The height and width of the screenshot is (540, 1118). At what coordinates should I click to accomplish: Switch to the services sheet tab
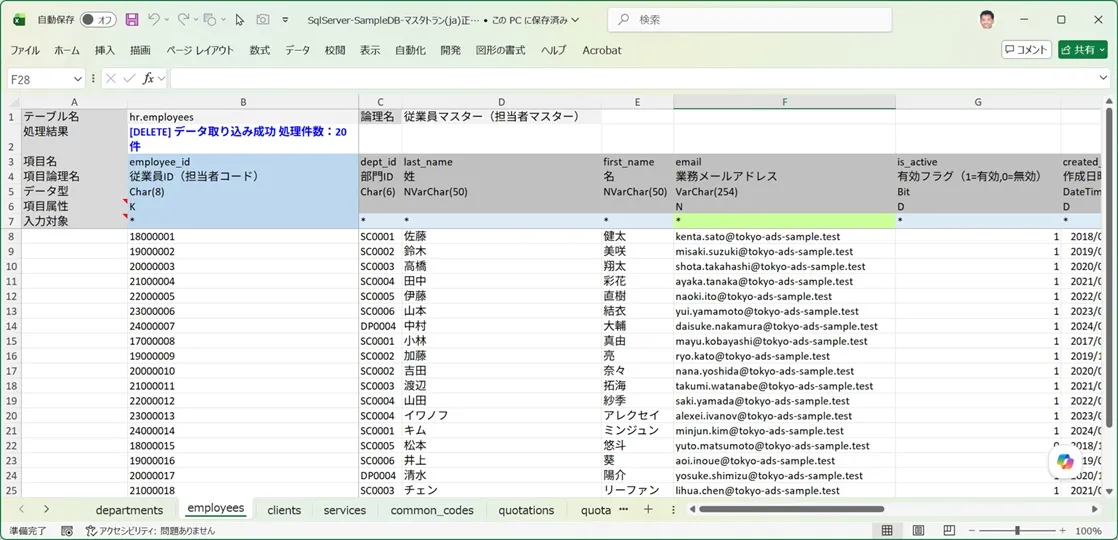click(344, 510)
